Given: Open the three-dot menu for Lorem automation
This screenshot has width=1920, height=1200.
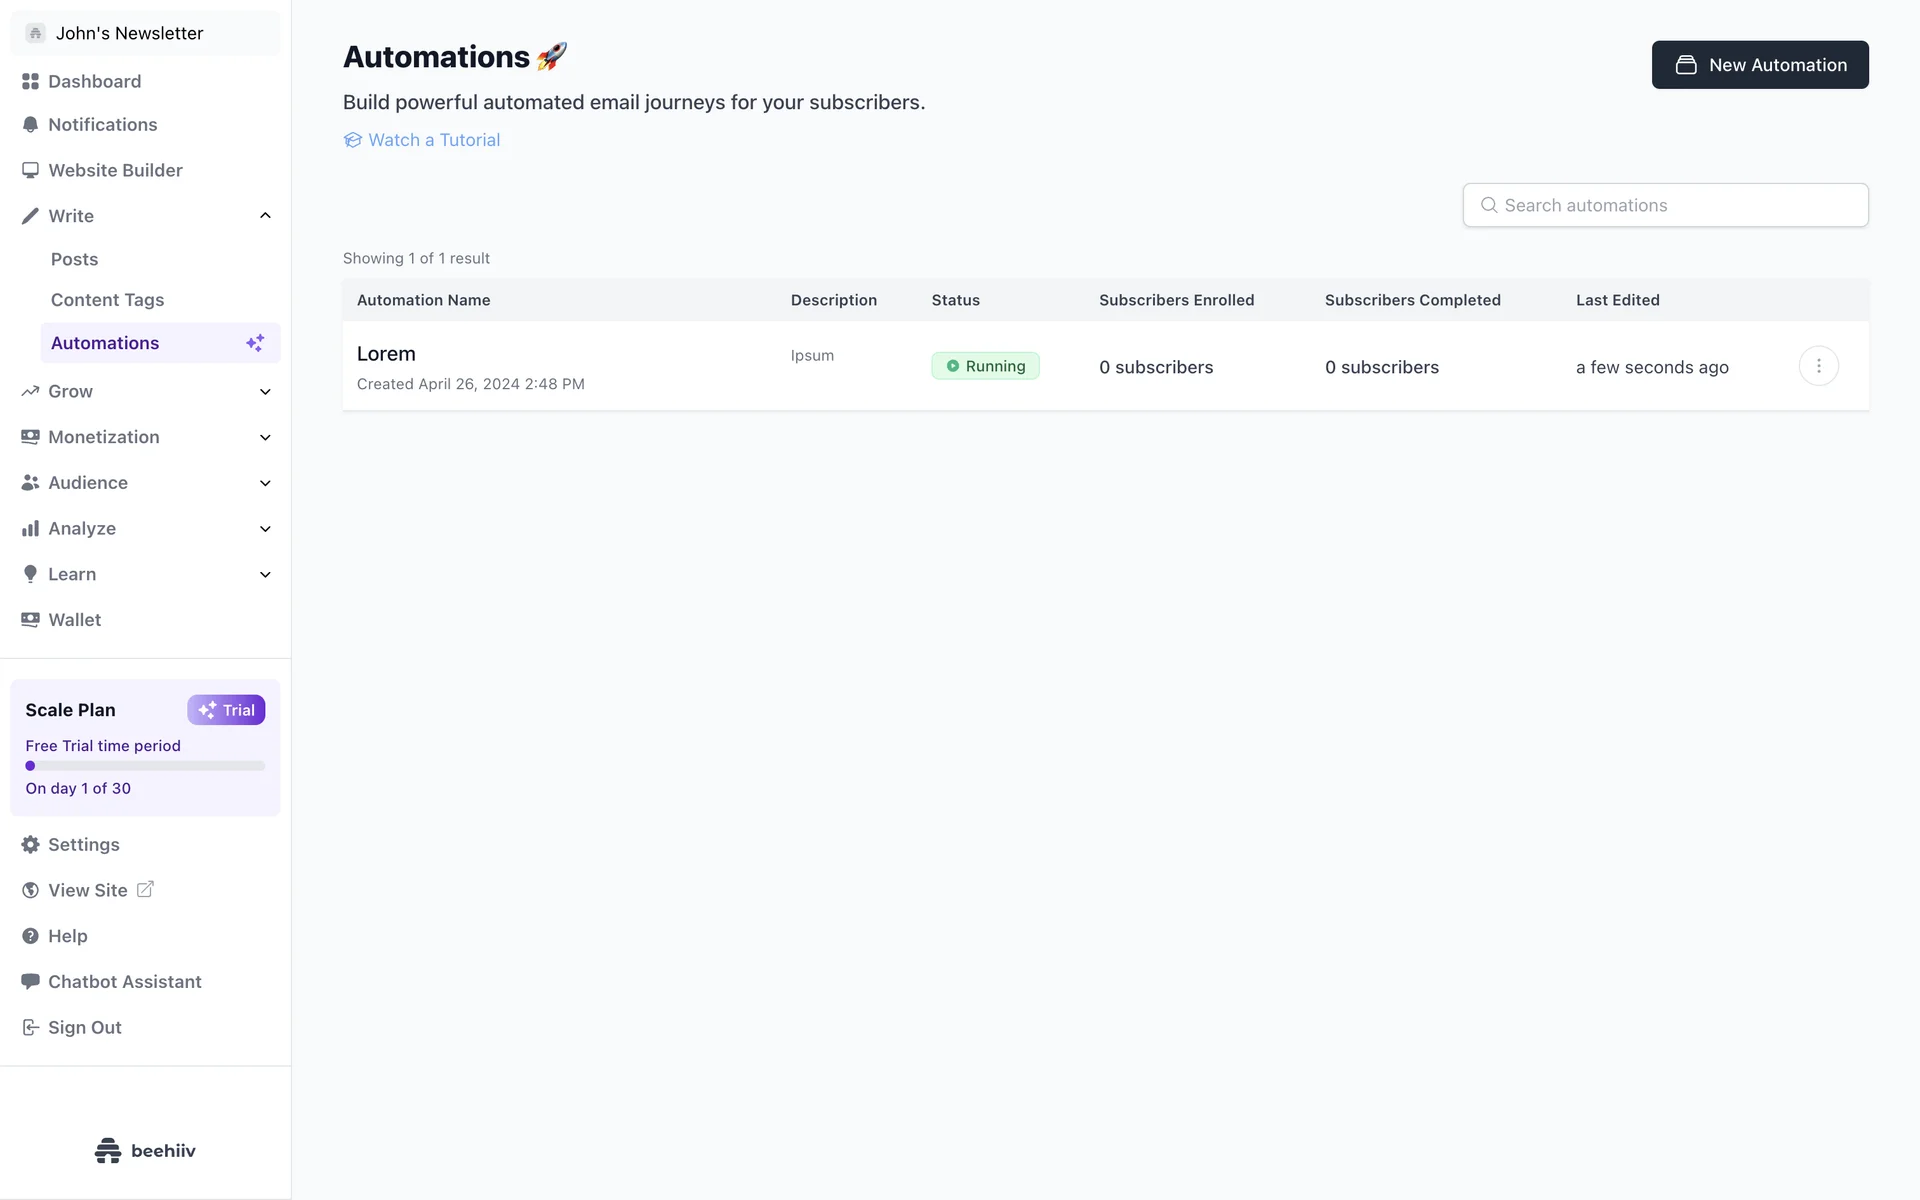Looking at the screenshot, I should 1818,366.
